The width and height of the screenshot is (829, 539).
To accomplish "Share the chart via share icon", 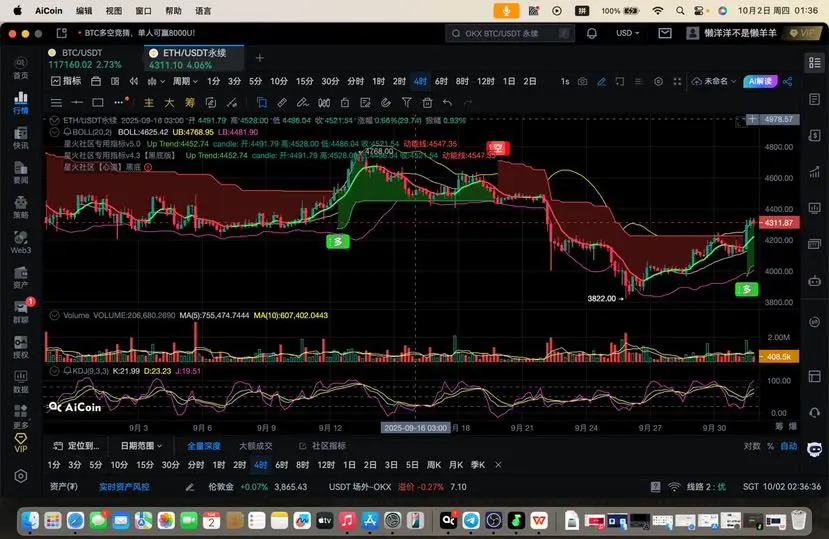I will point(788,81).
